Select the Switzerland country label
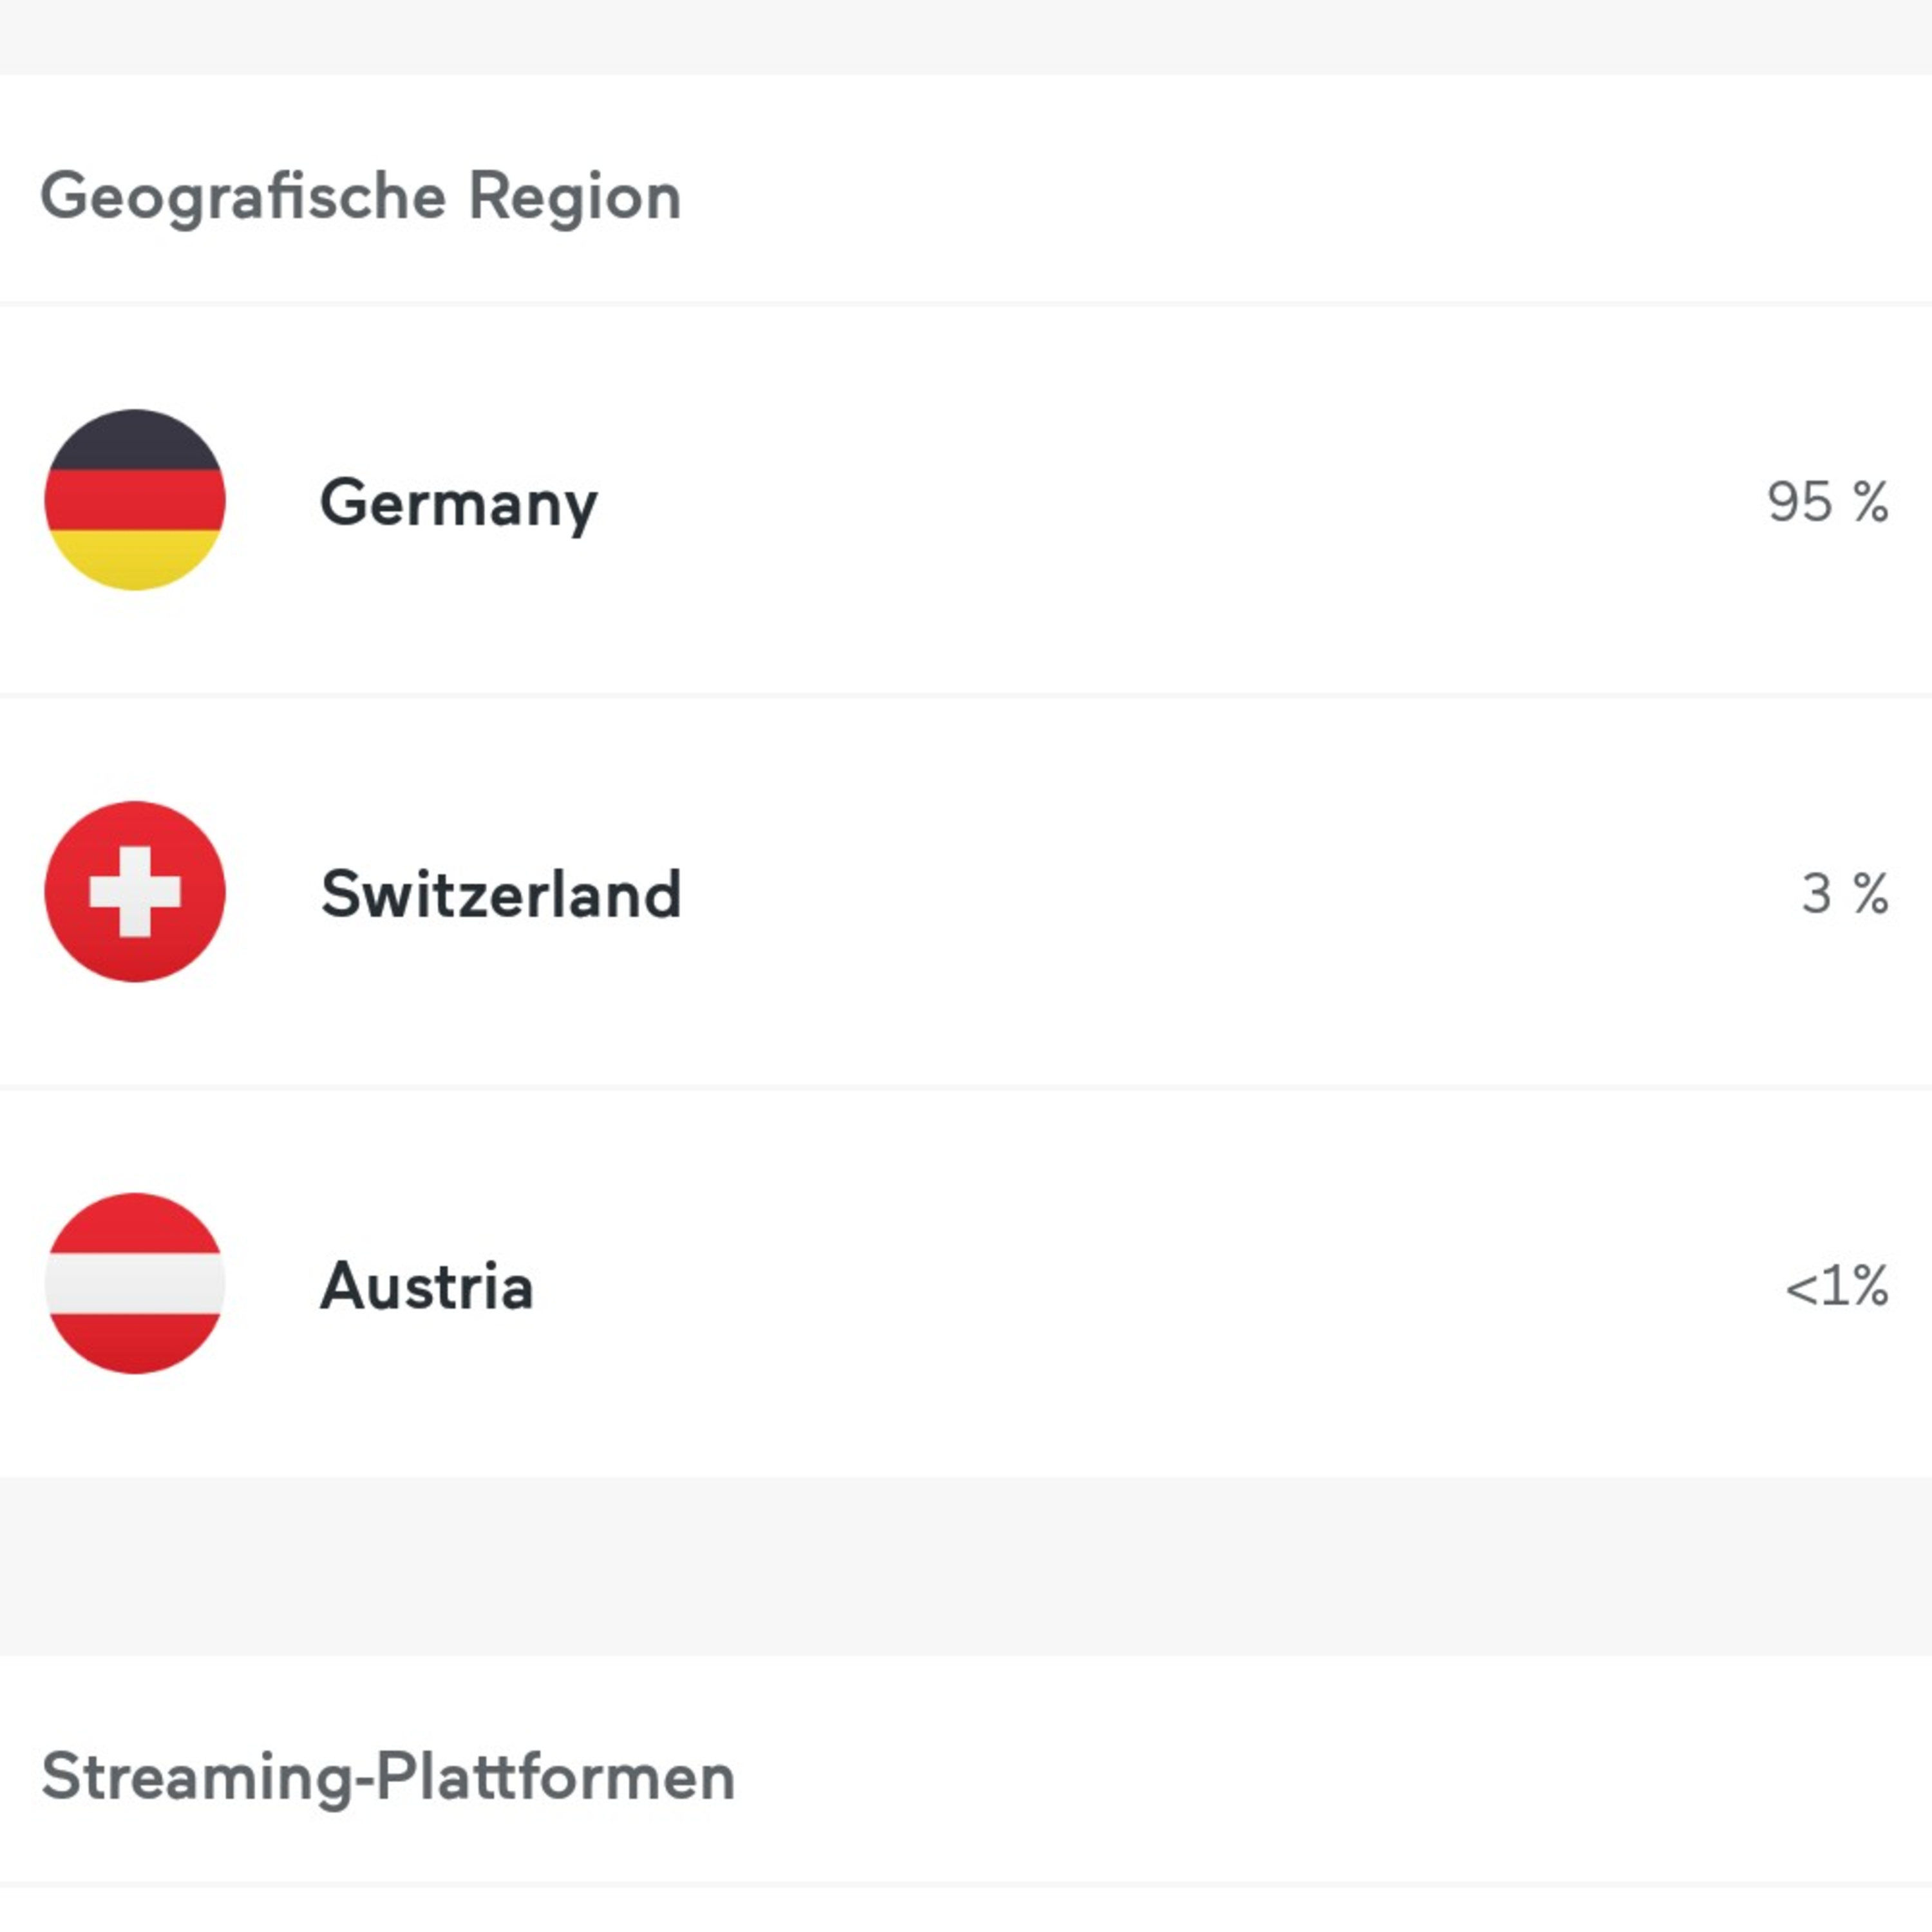1932x1932 pixels. pos(500,893)
